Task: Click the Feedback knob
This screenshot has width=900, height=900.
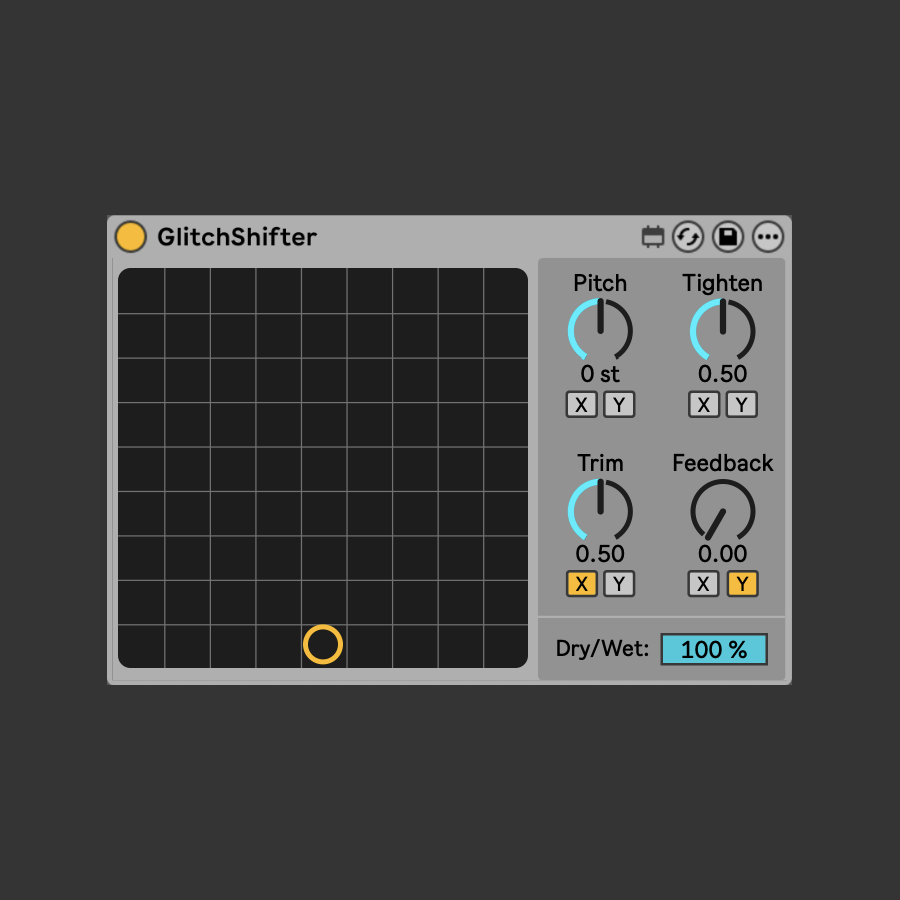Action: pyautogui.click(x=722, y=510)
